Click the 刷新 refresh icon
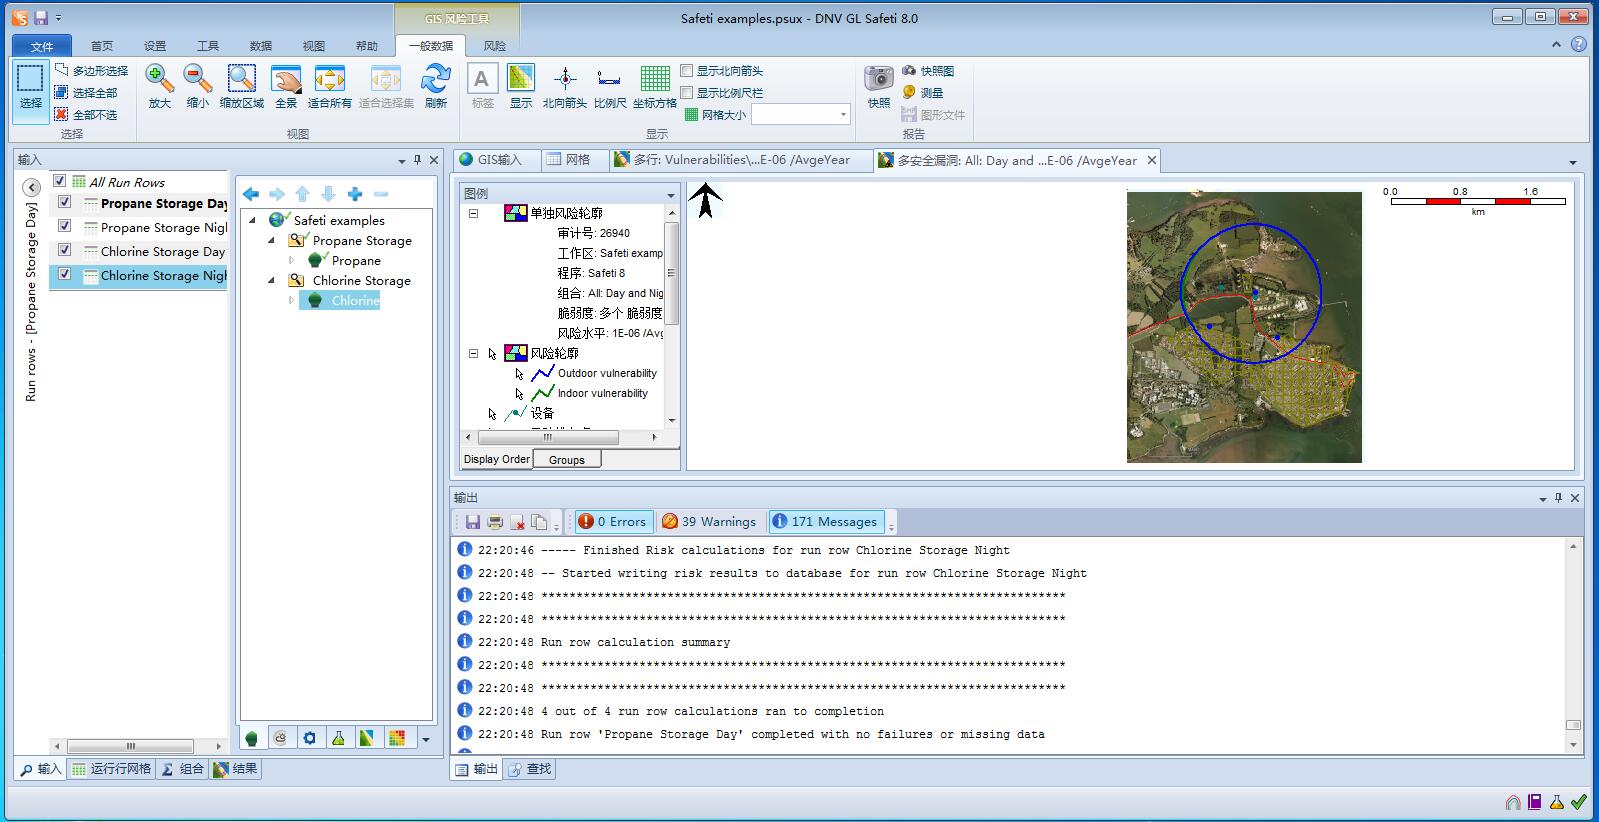1599x822 pixels. [436, 79]
